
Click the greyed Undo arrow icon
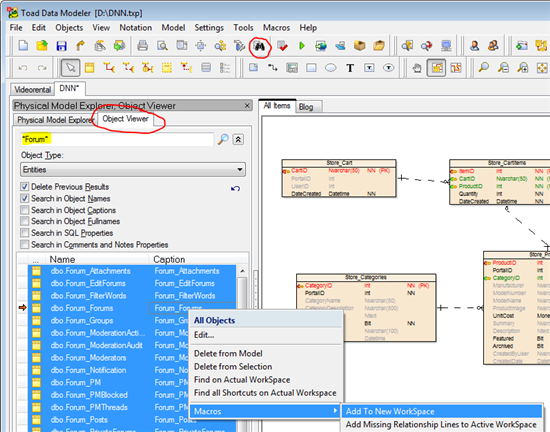tap(23, 68)
